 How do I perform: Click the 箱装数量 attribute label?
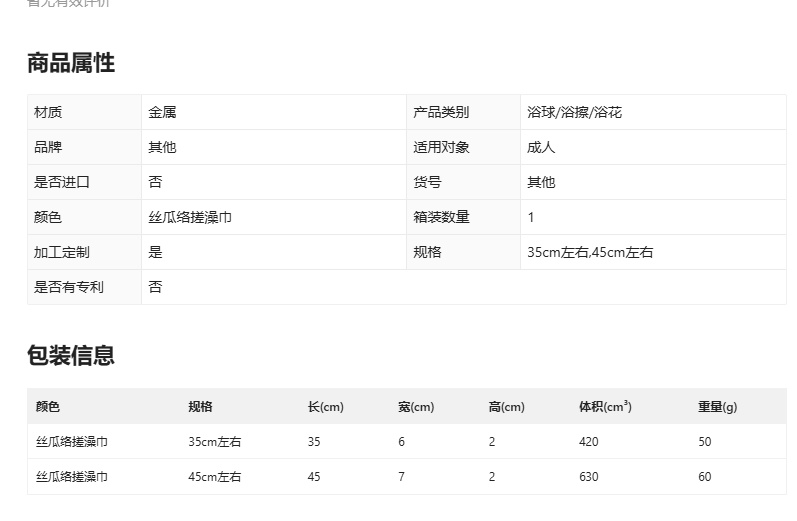click(441, 217)
